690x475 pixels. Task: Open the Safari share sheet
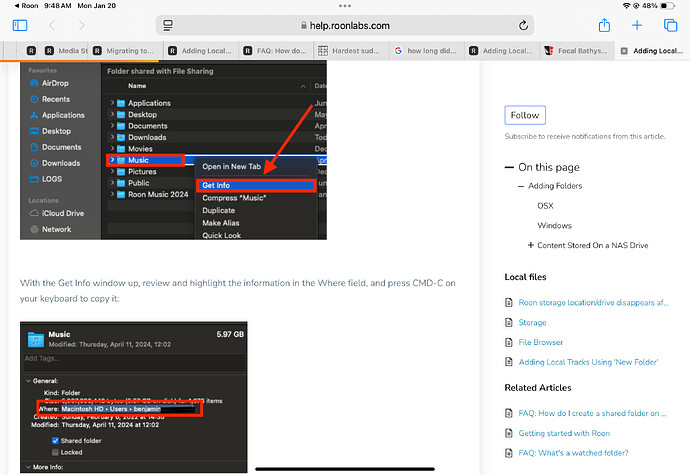[x=604, y=25]
